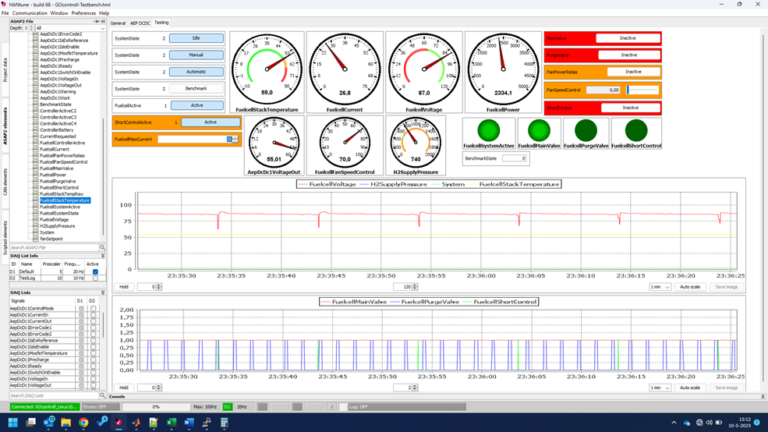Click the Search DAQ Lists input field

coord(54,395)
